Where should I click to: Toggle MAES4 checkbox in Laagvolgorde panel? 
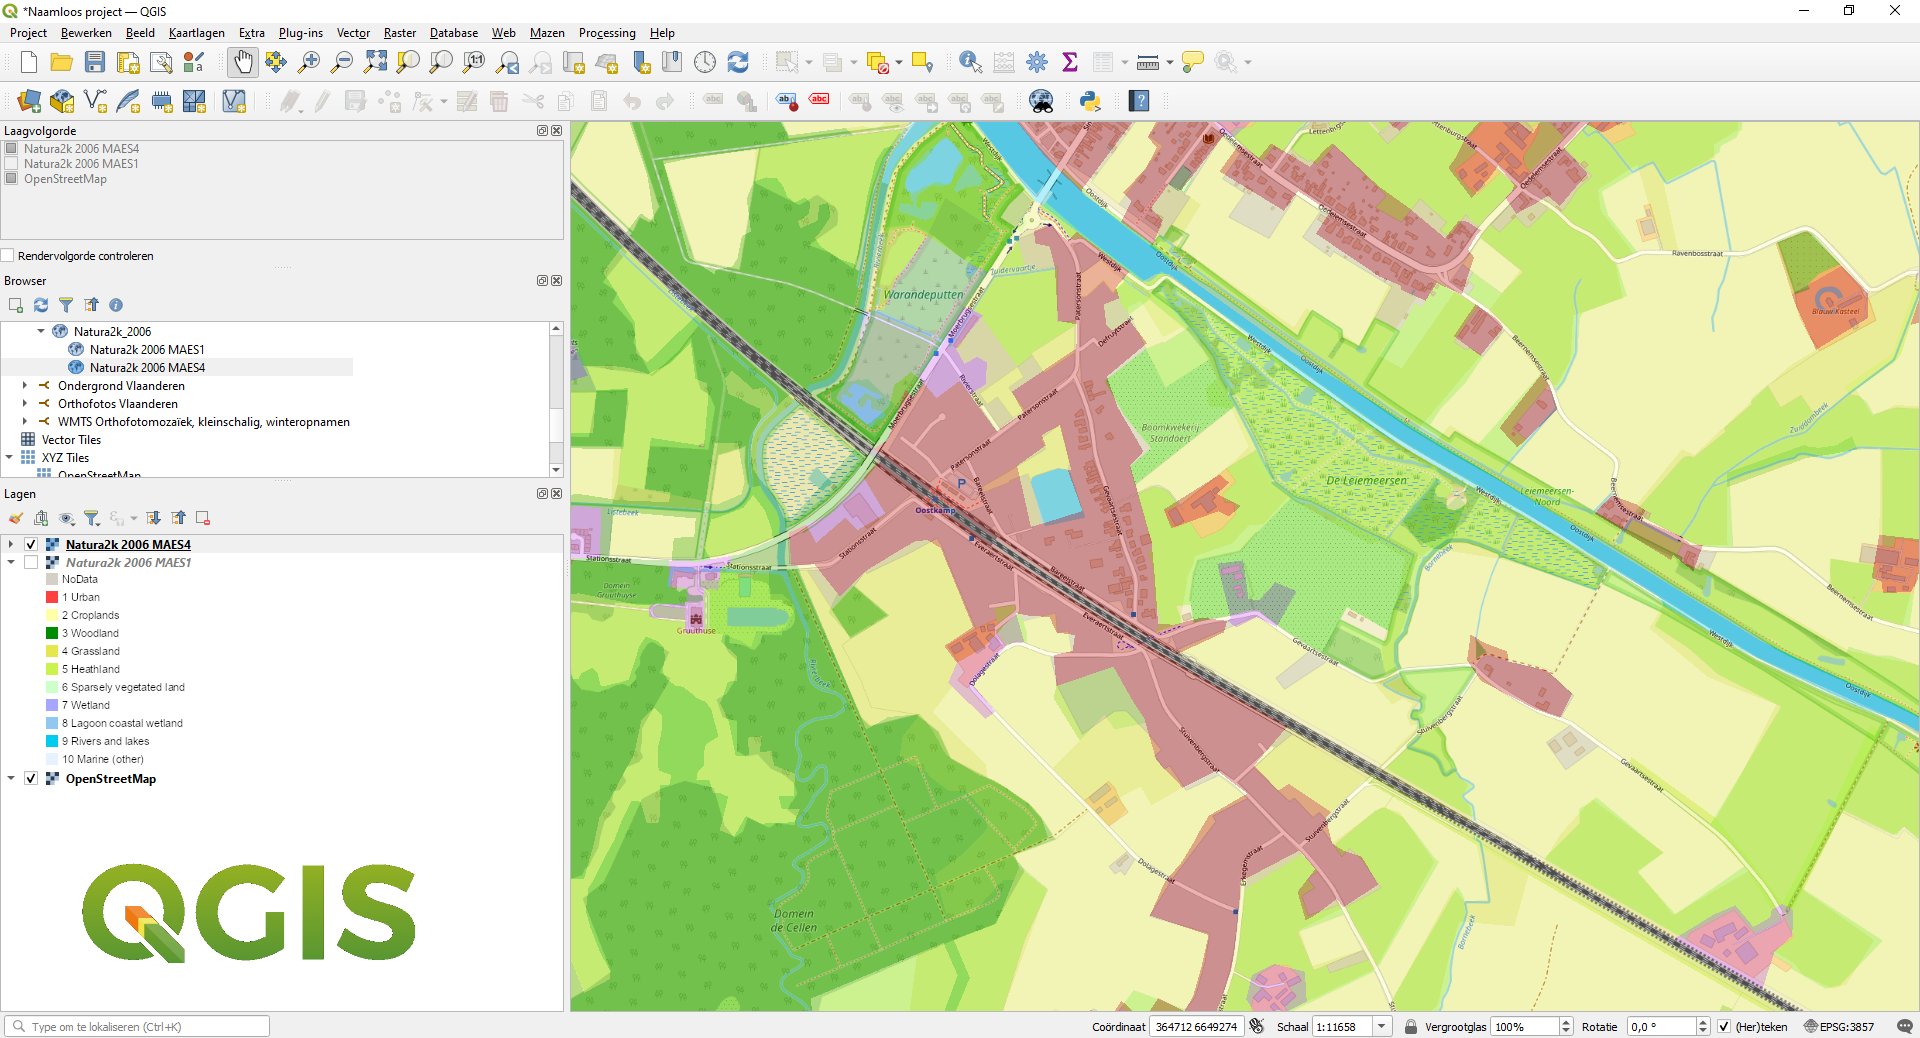pos(12,148)
